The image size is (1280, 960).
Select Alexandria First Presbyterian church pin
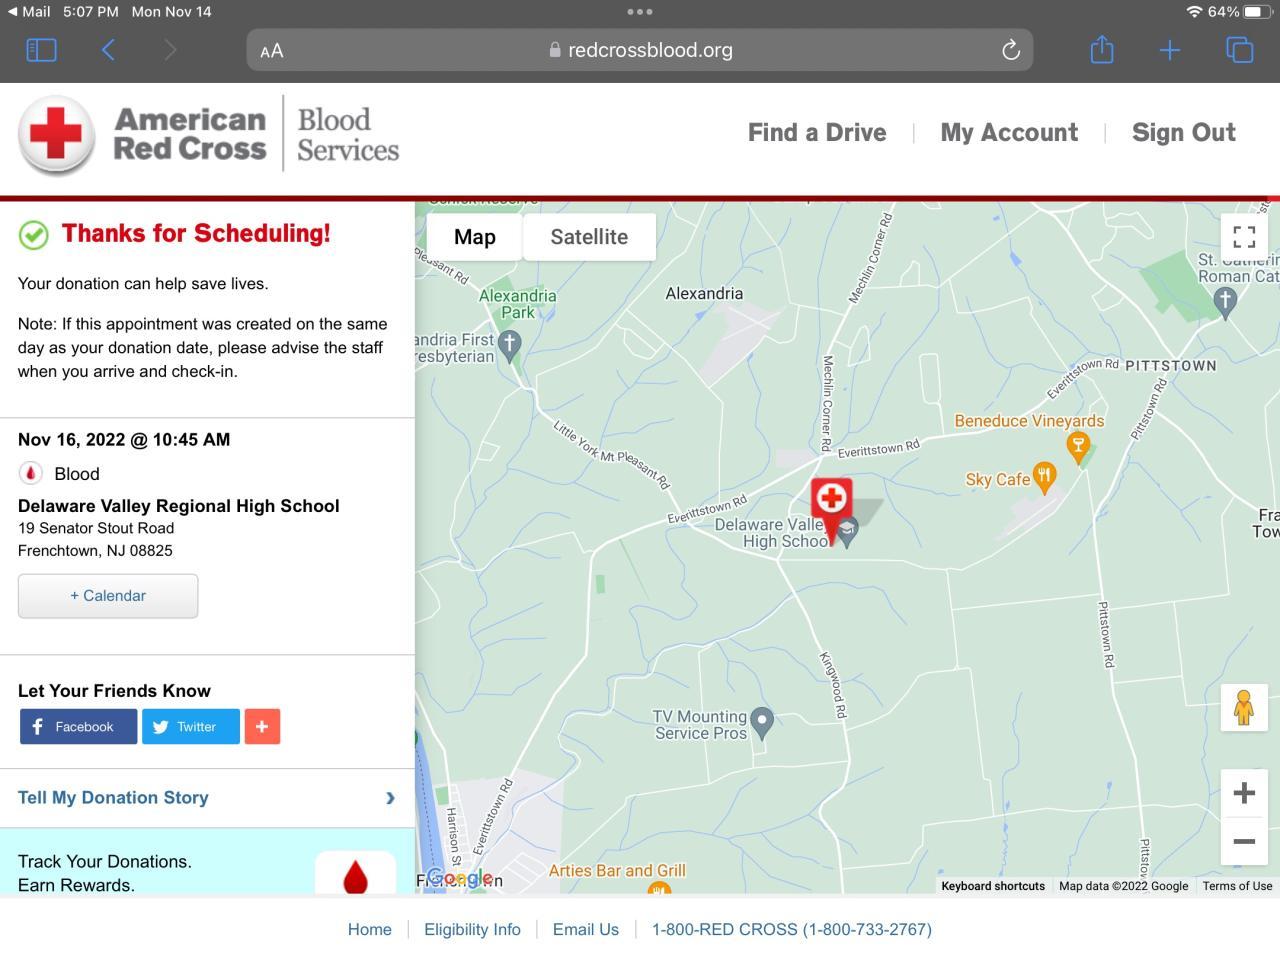[510, 347]
